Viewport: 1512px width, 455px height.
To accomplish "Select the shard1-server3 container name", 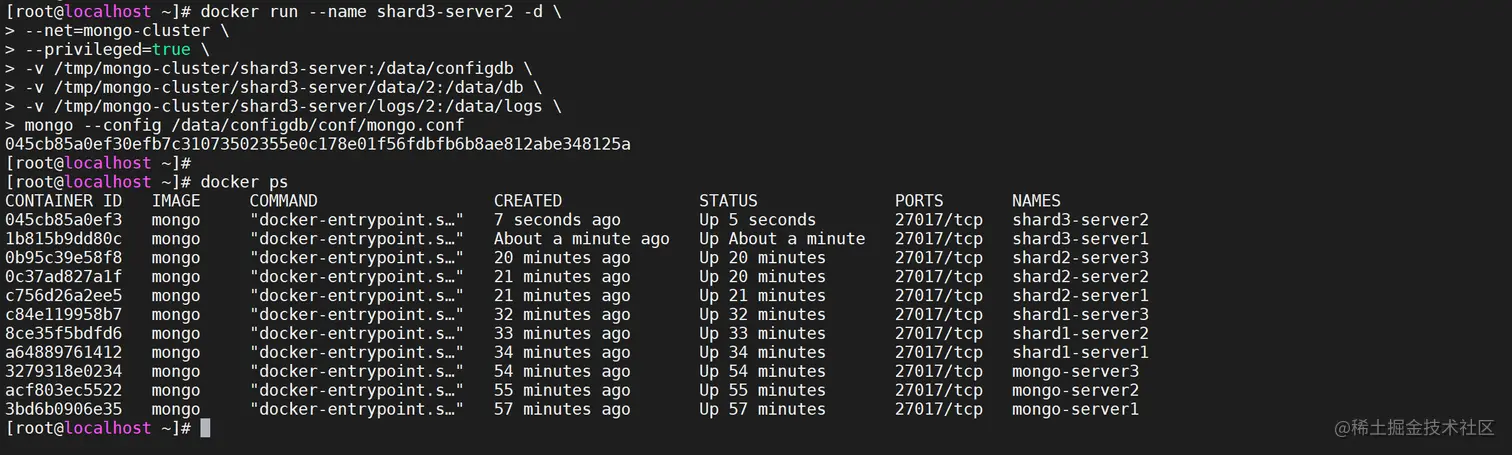I will (x=1080, y=315).
